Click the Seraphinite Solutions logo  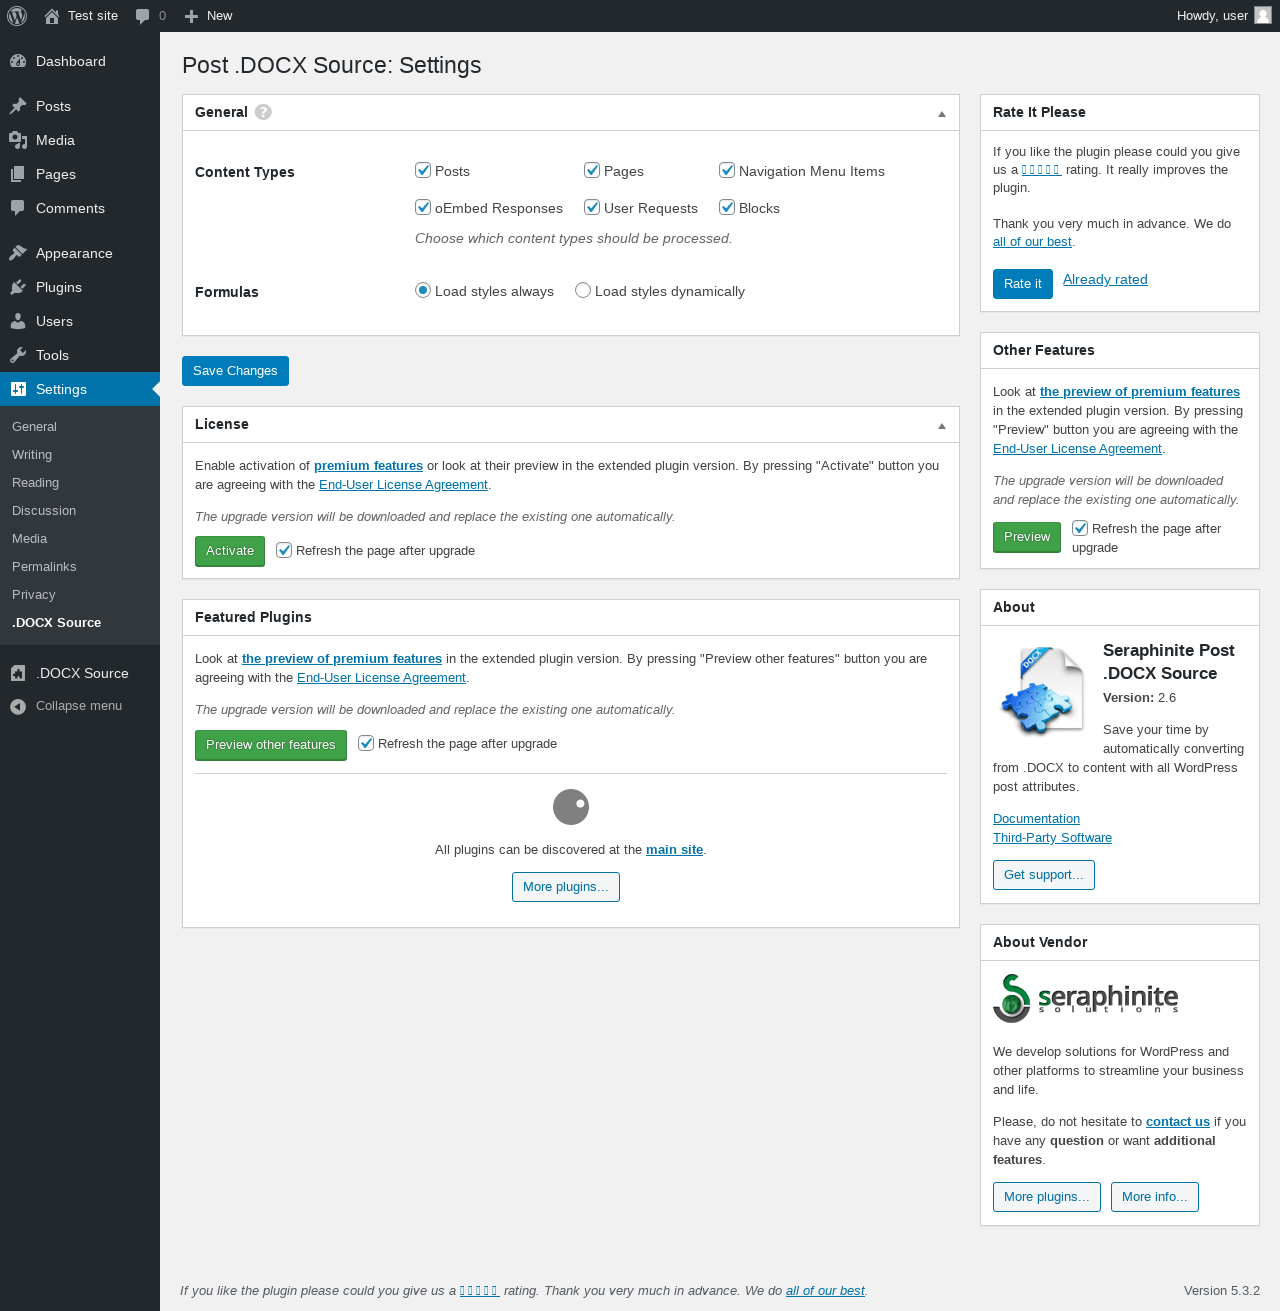pos(1086,998)
